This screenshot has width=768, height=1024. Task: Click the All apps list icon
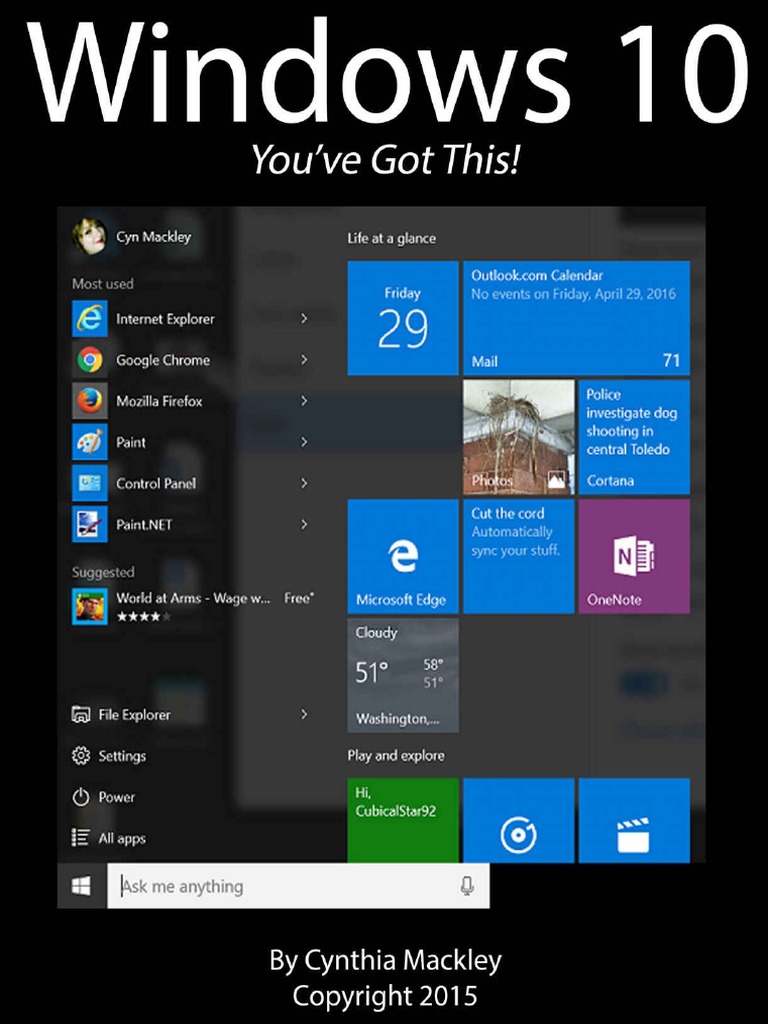pyautogui.click(x=80, y=838)
